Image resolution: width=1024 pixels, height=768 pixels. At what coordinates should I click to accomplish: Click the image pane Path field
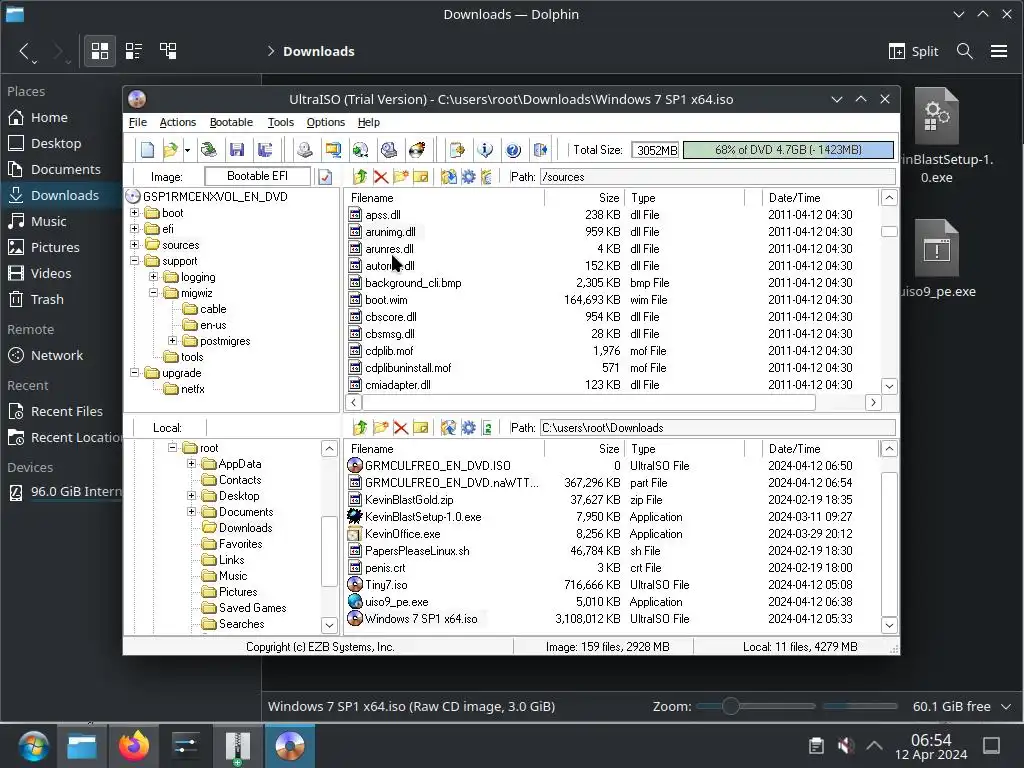[717, 177]
